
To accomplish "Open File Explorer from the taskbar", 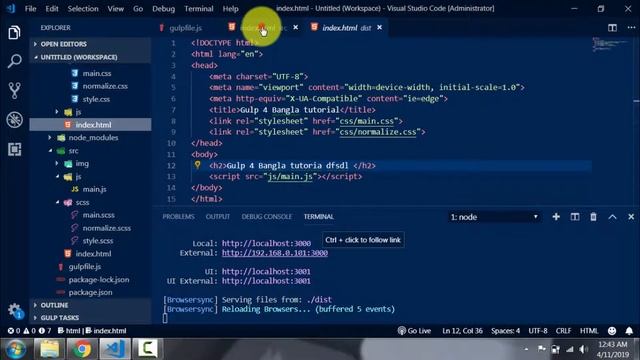I will click(49, 349).
